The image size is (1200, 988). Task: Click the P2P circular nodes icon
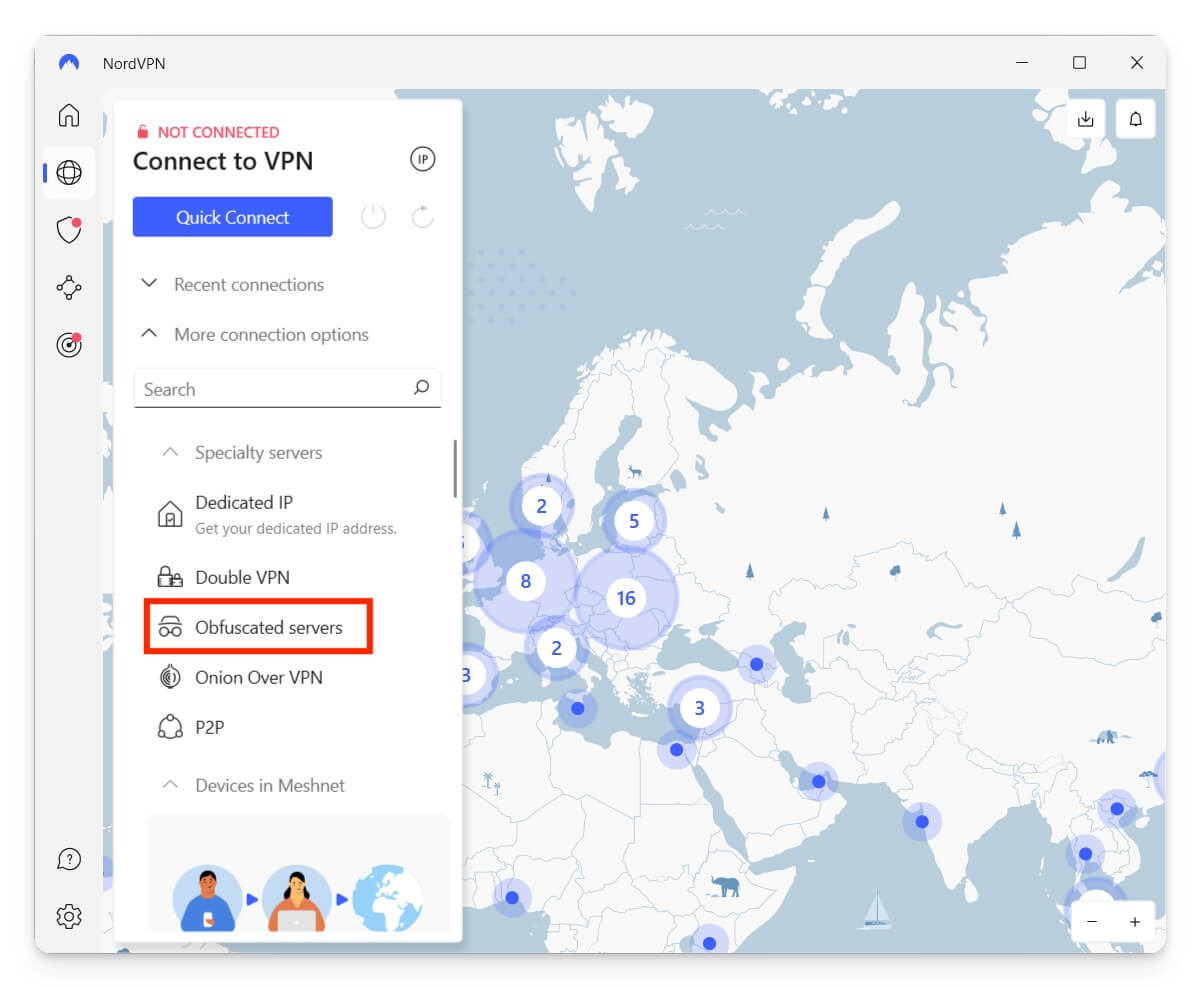(171, 727)
